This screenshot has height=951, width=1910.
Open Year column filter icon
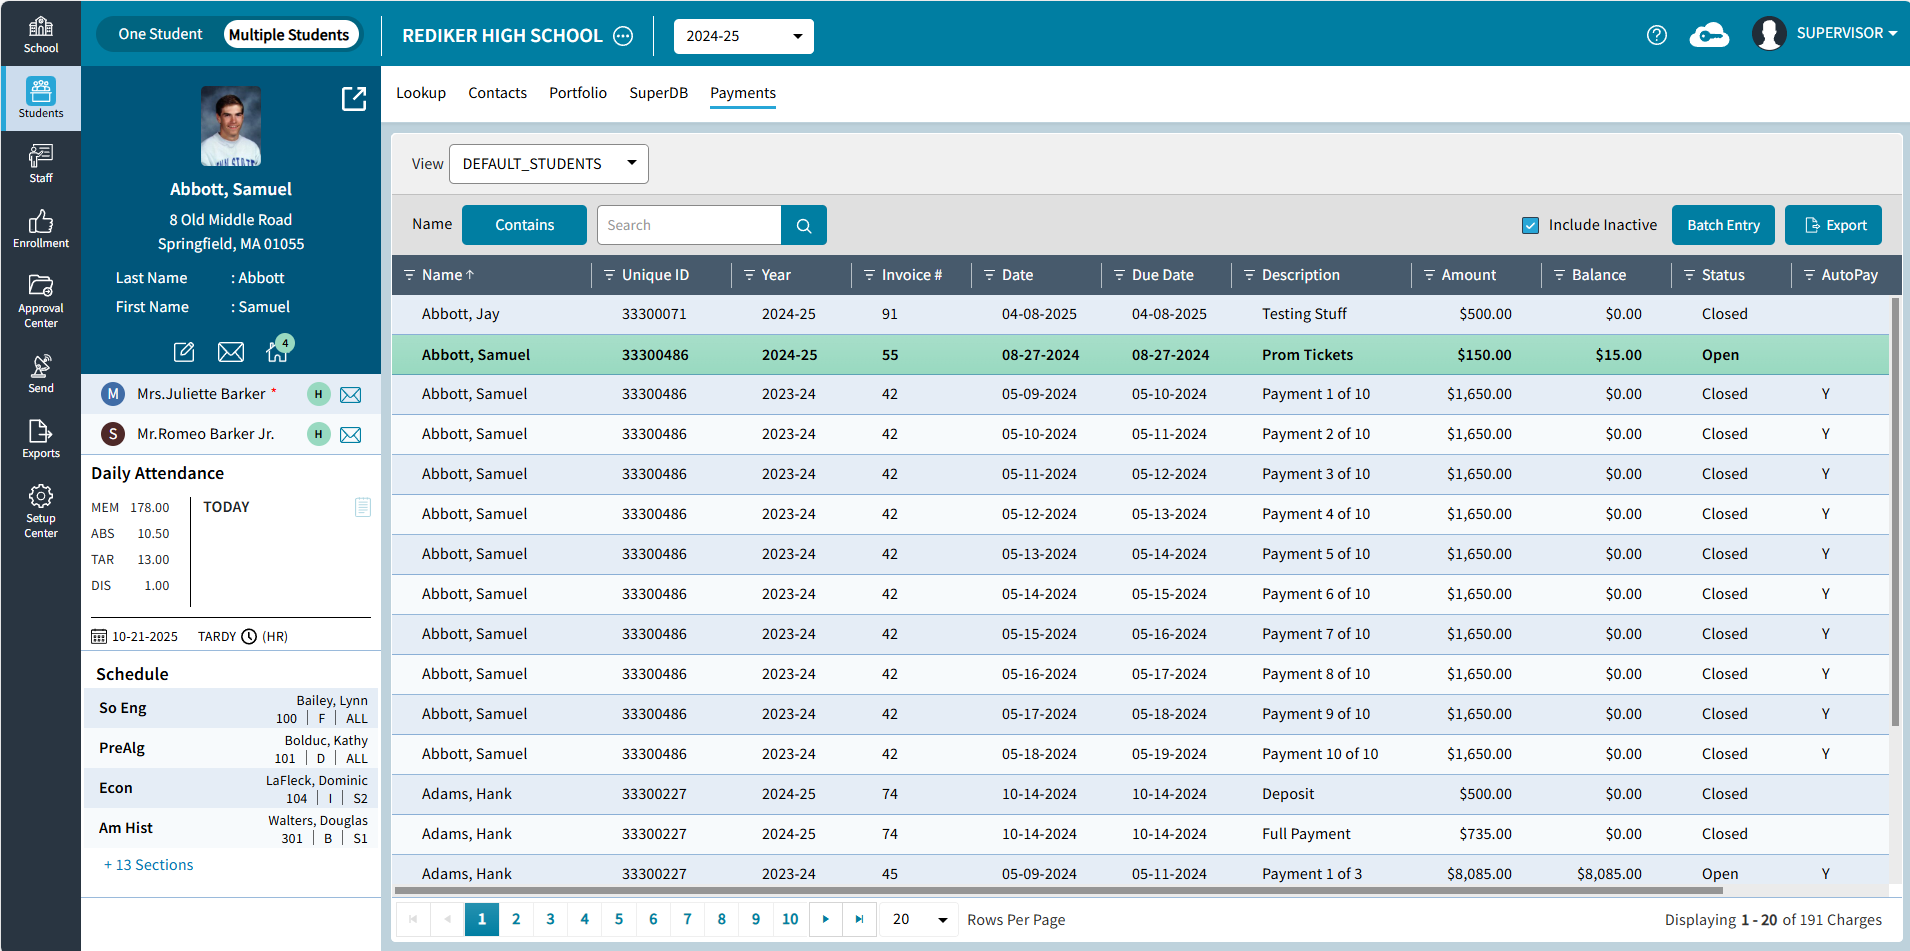749,275
